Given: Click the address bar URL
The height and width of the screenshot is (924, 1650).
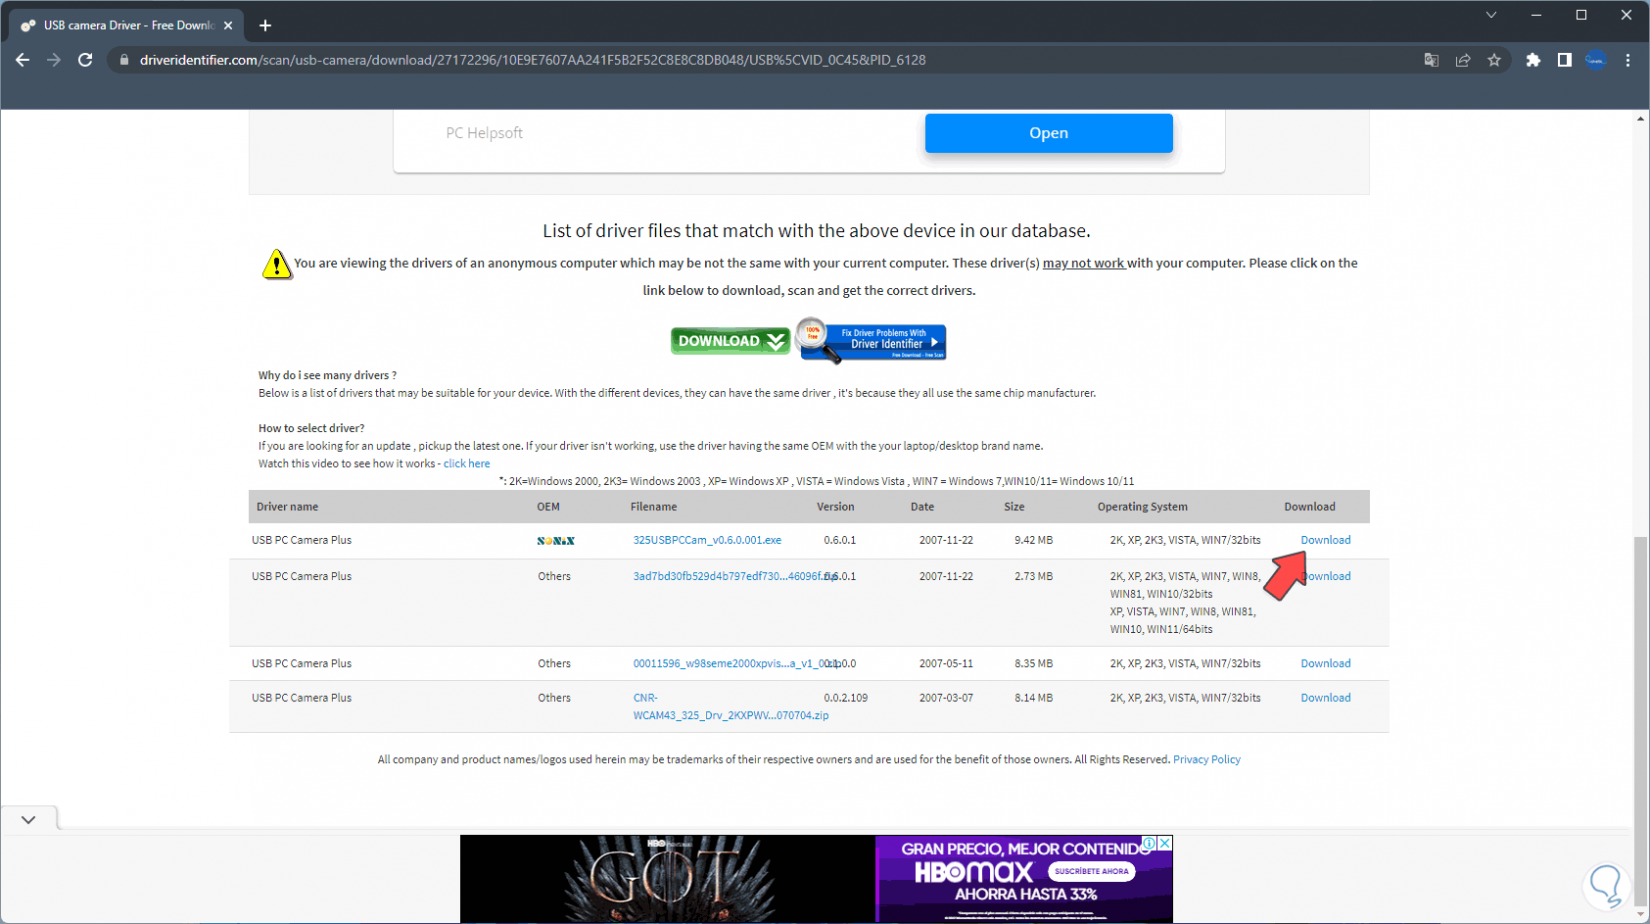Looking at the screenshot, I should pos(533,60).
